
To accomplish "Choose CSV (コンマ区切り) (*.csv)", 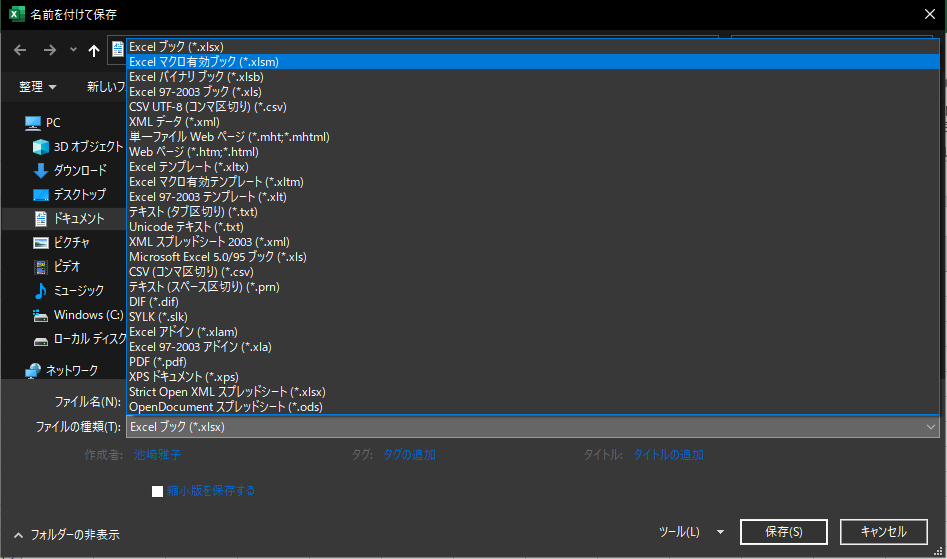I will (x=533, y=272).
